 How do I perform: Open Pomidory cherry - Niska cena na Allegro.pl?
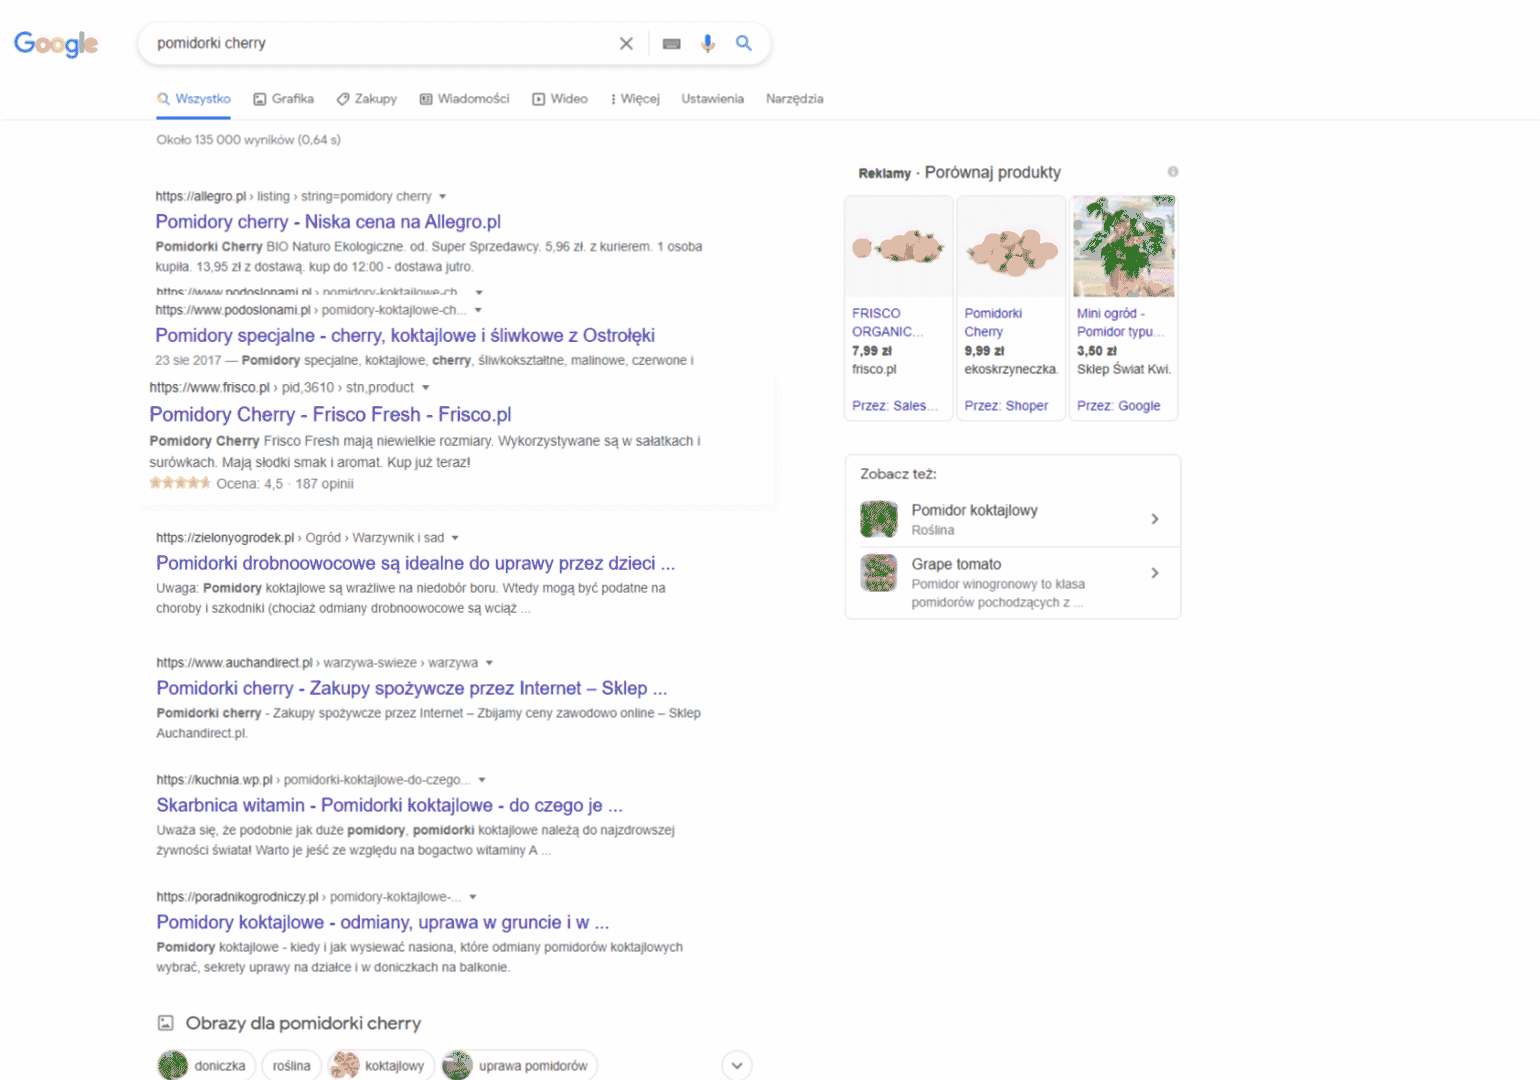pos(328,222)
